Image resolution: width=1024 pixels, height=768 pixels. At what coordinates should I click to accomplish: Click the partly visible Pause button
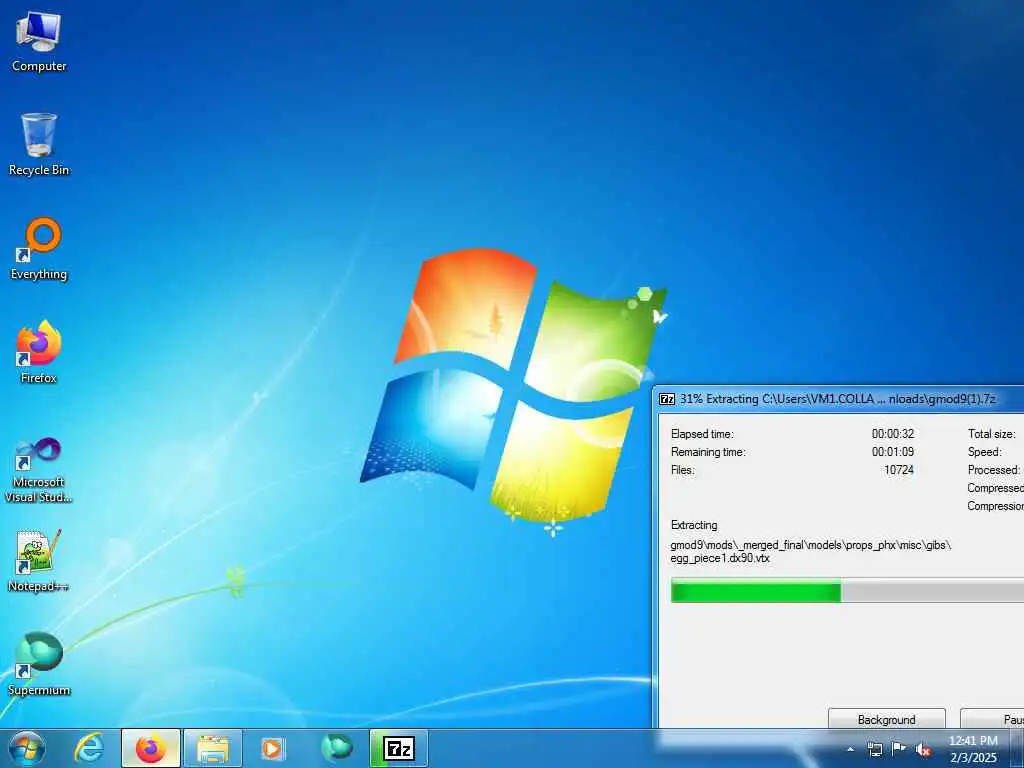tap(992, 720)
